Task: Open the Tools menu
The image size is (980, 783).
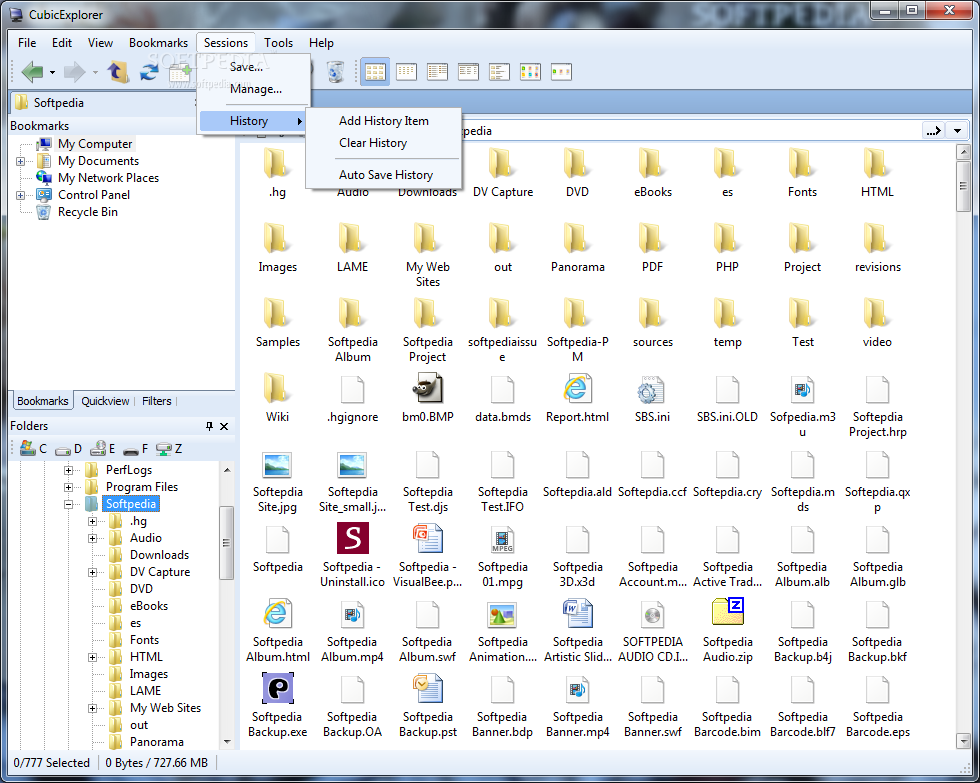Action: point(278,42)
